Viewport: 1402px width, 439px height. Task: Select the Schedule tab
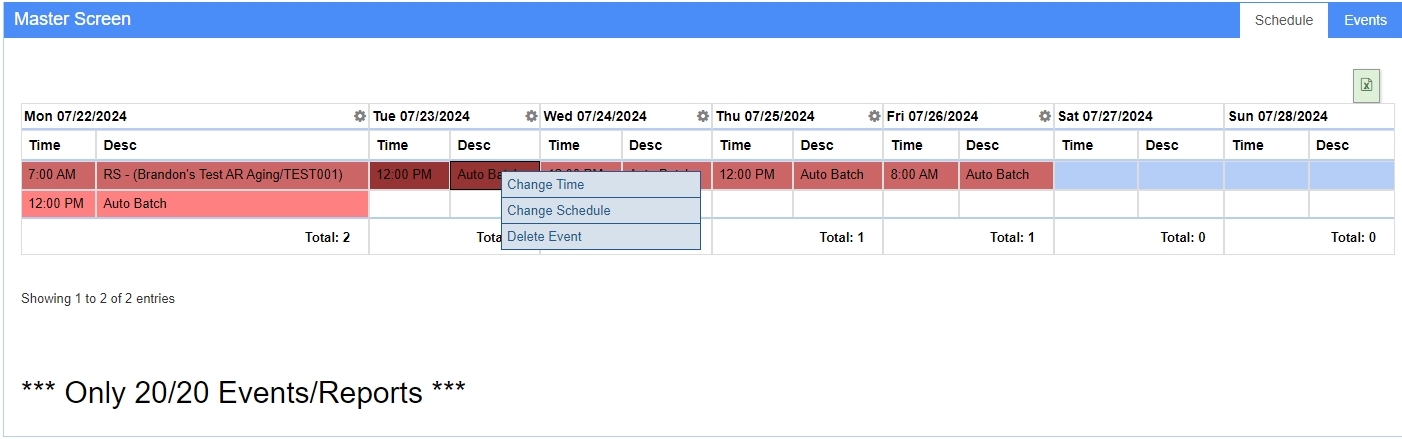tap(1284, 20)
